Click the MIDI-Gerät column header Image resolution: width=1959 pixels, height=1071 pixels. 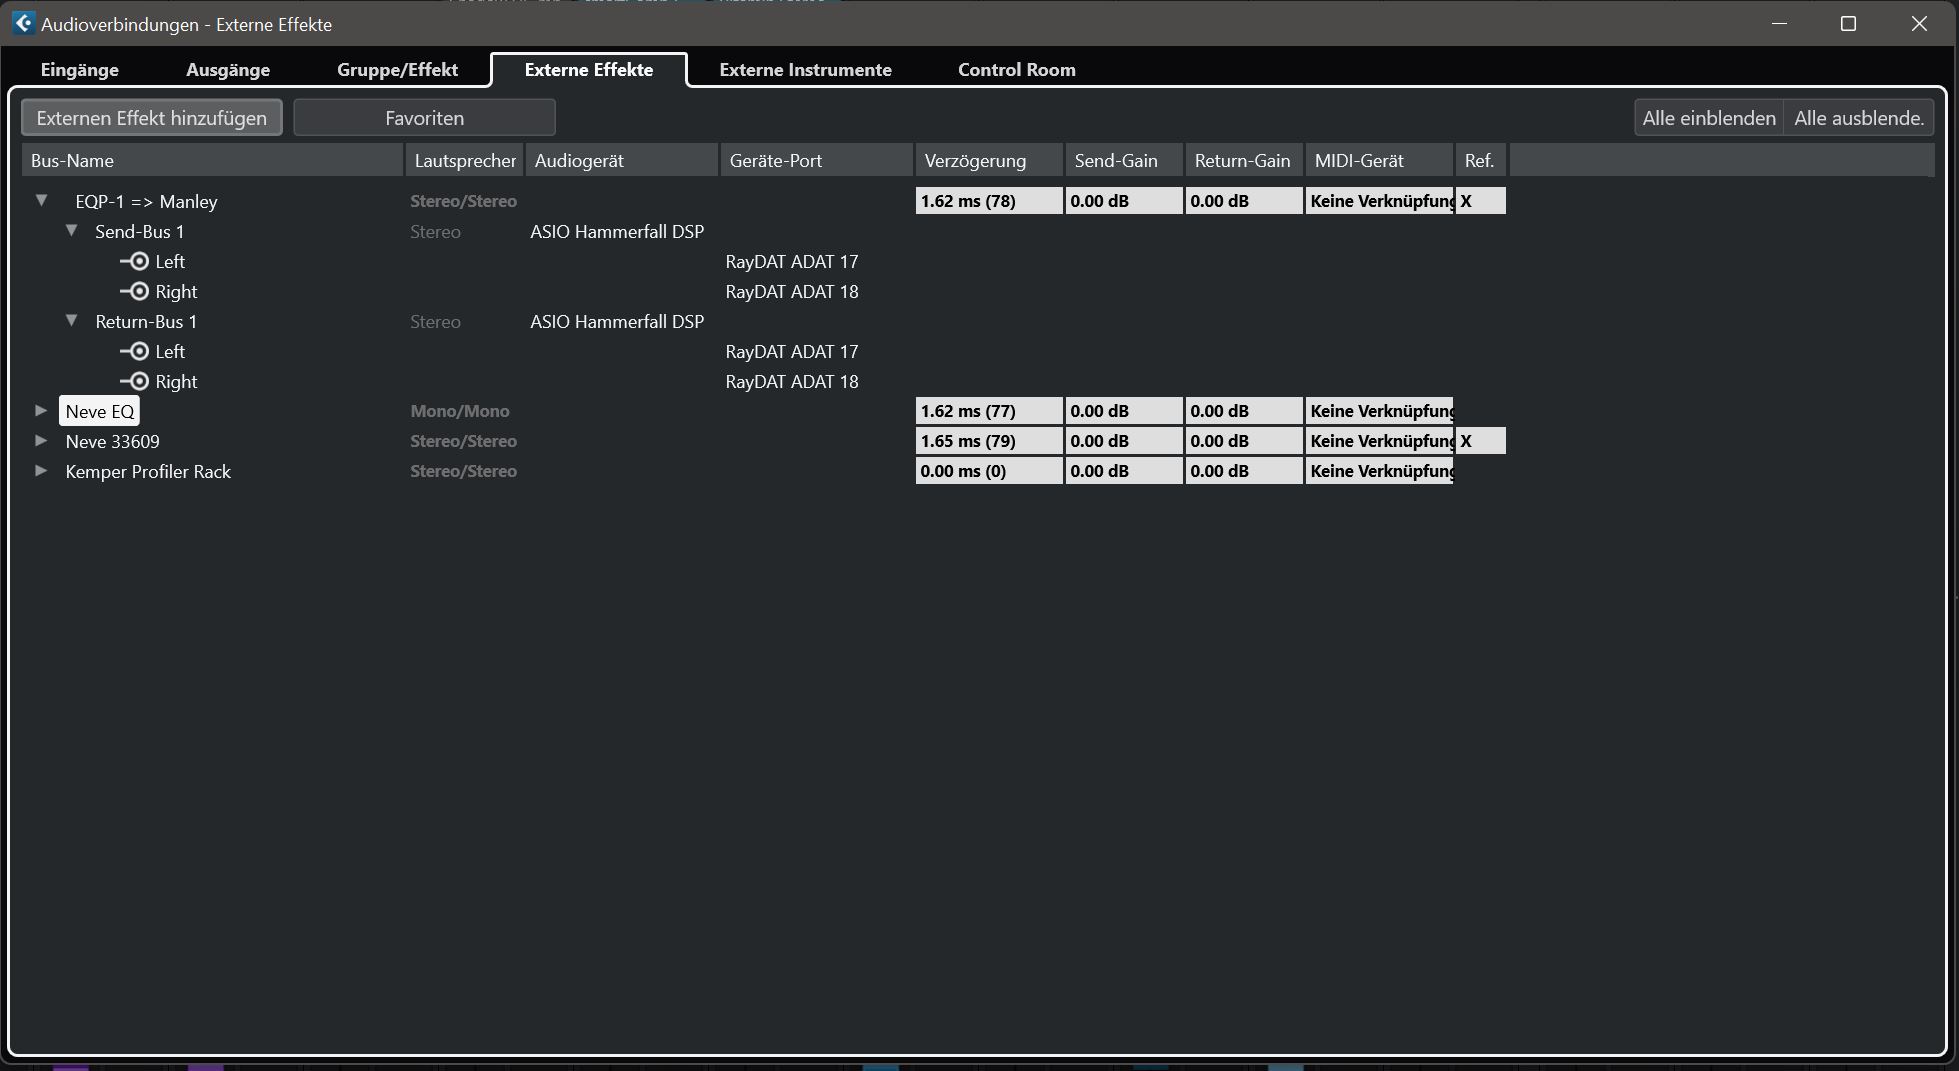(1379, 160)
